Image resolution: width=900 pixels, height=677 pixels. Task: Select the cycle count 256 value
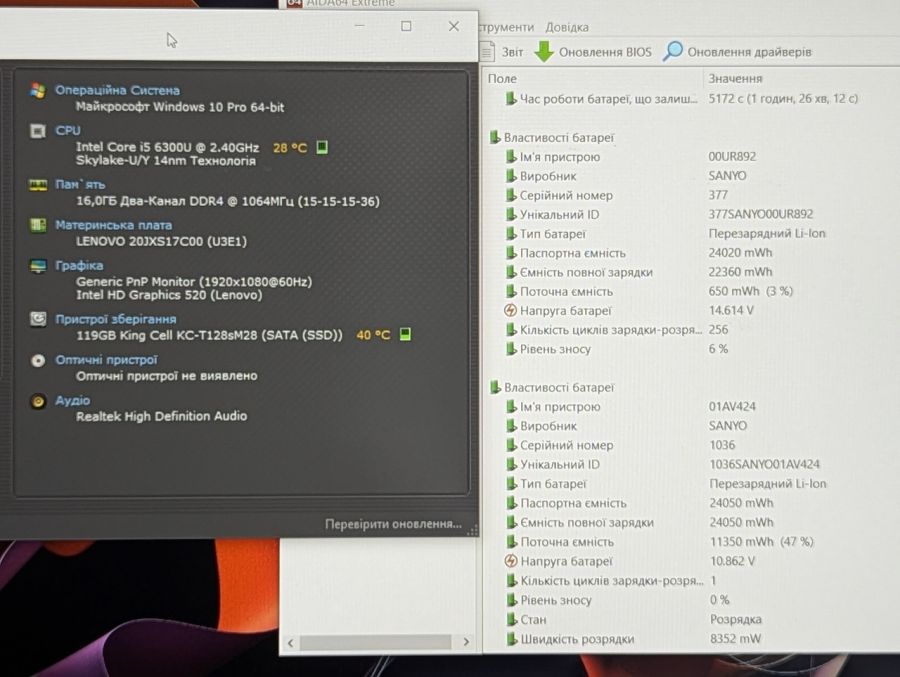tap(718, 330)
